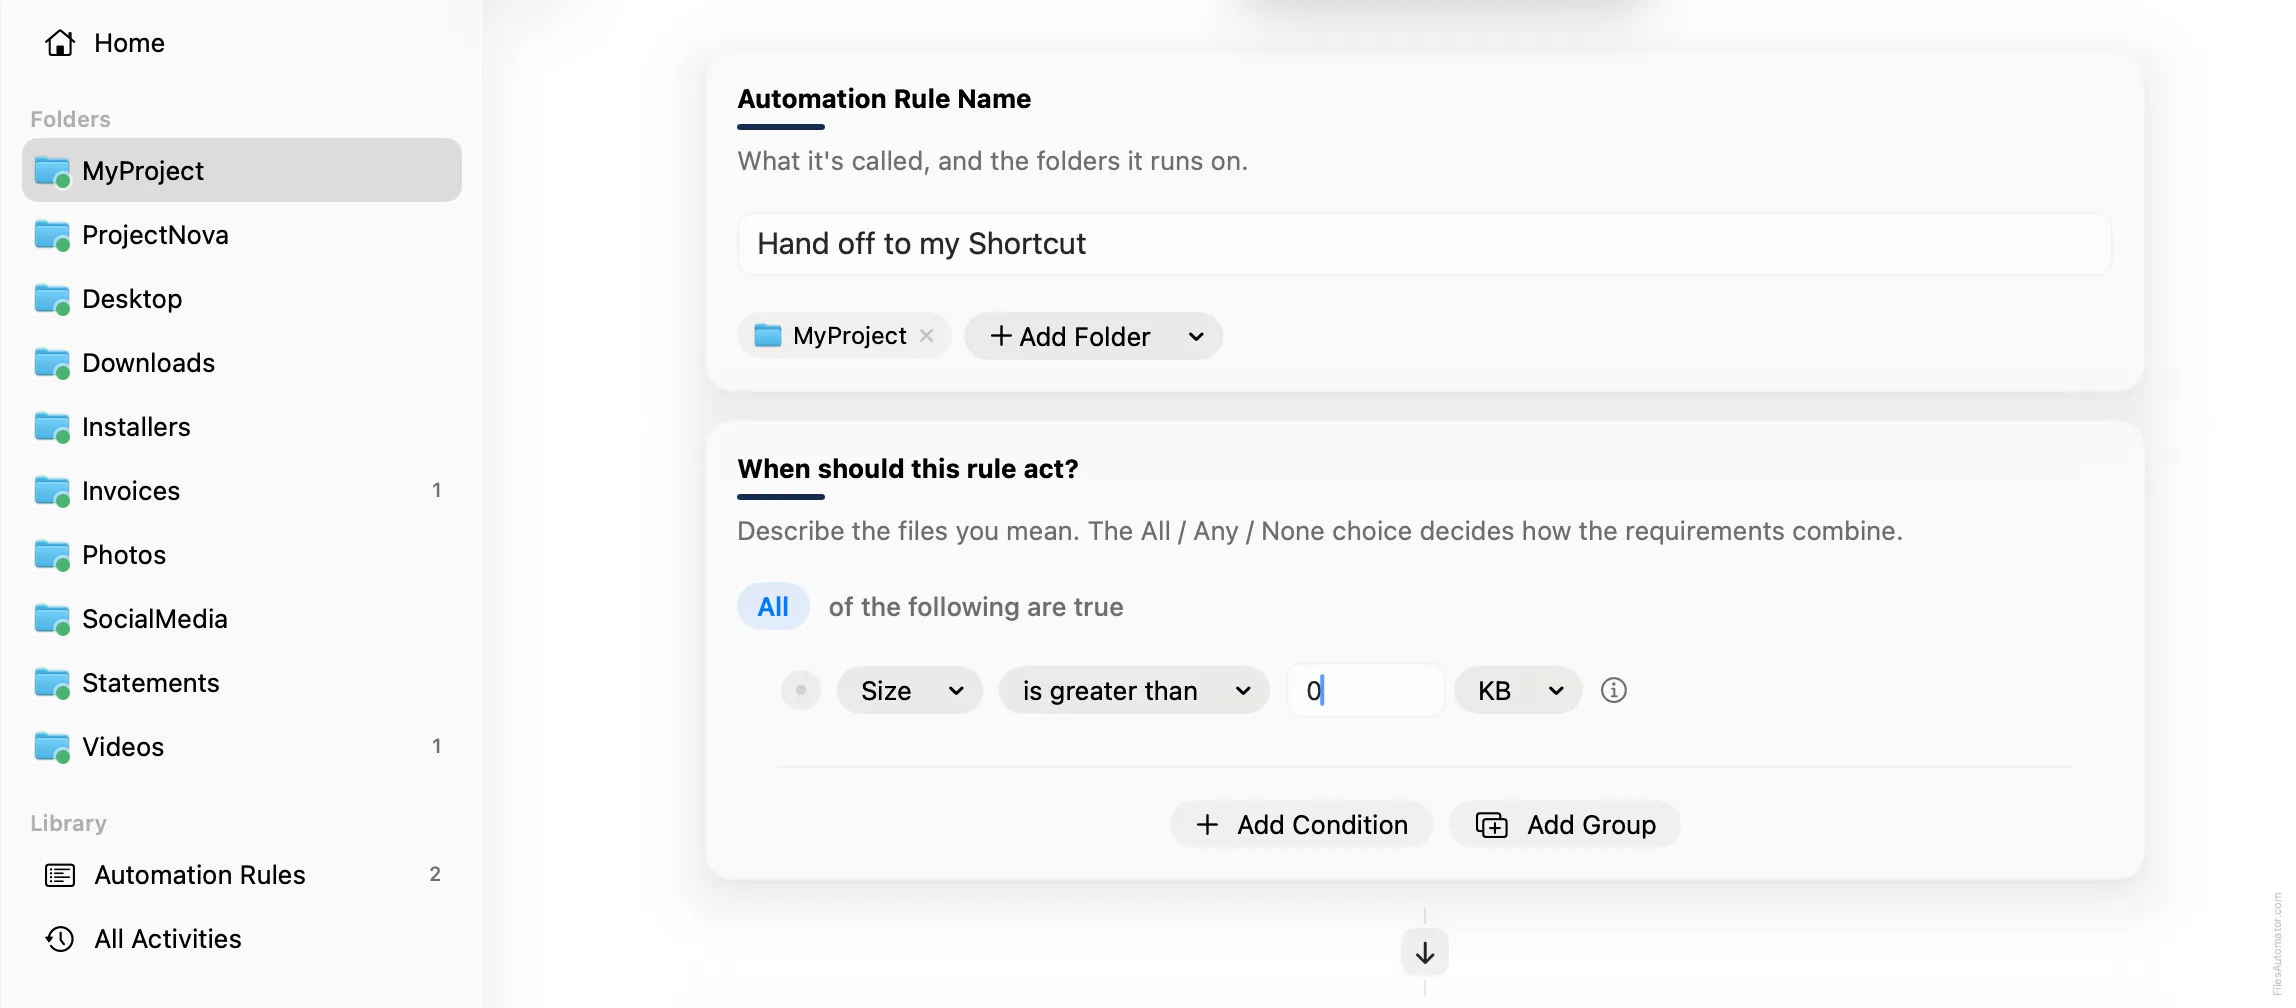Remove MyProject folder chip with x
This screenshot has width=2296, height=1008.
click(927, 336)
